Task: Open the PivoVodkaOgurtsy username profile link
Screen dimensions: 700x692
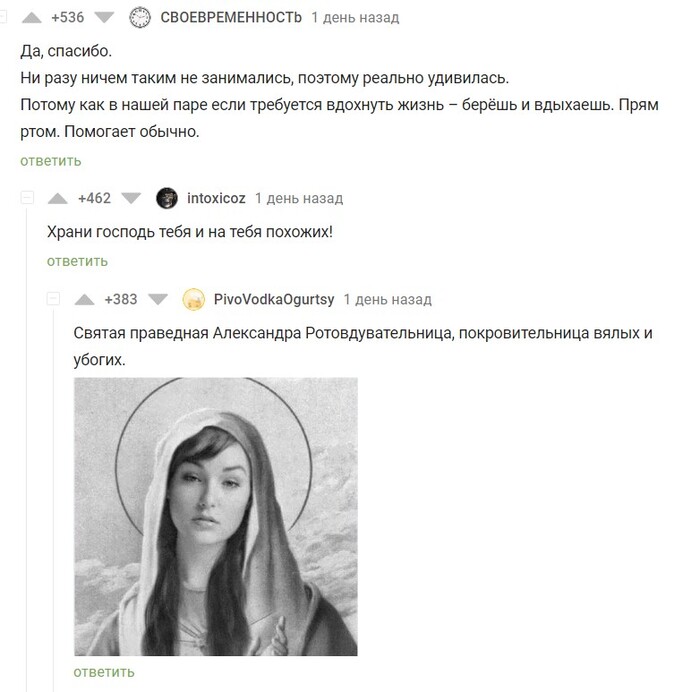Action: 274,299
